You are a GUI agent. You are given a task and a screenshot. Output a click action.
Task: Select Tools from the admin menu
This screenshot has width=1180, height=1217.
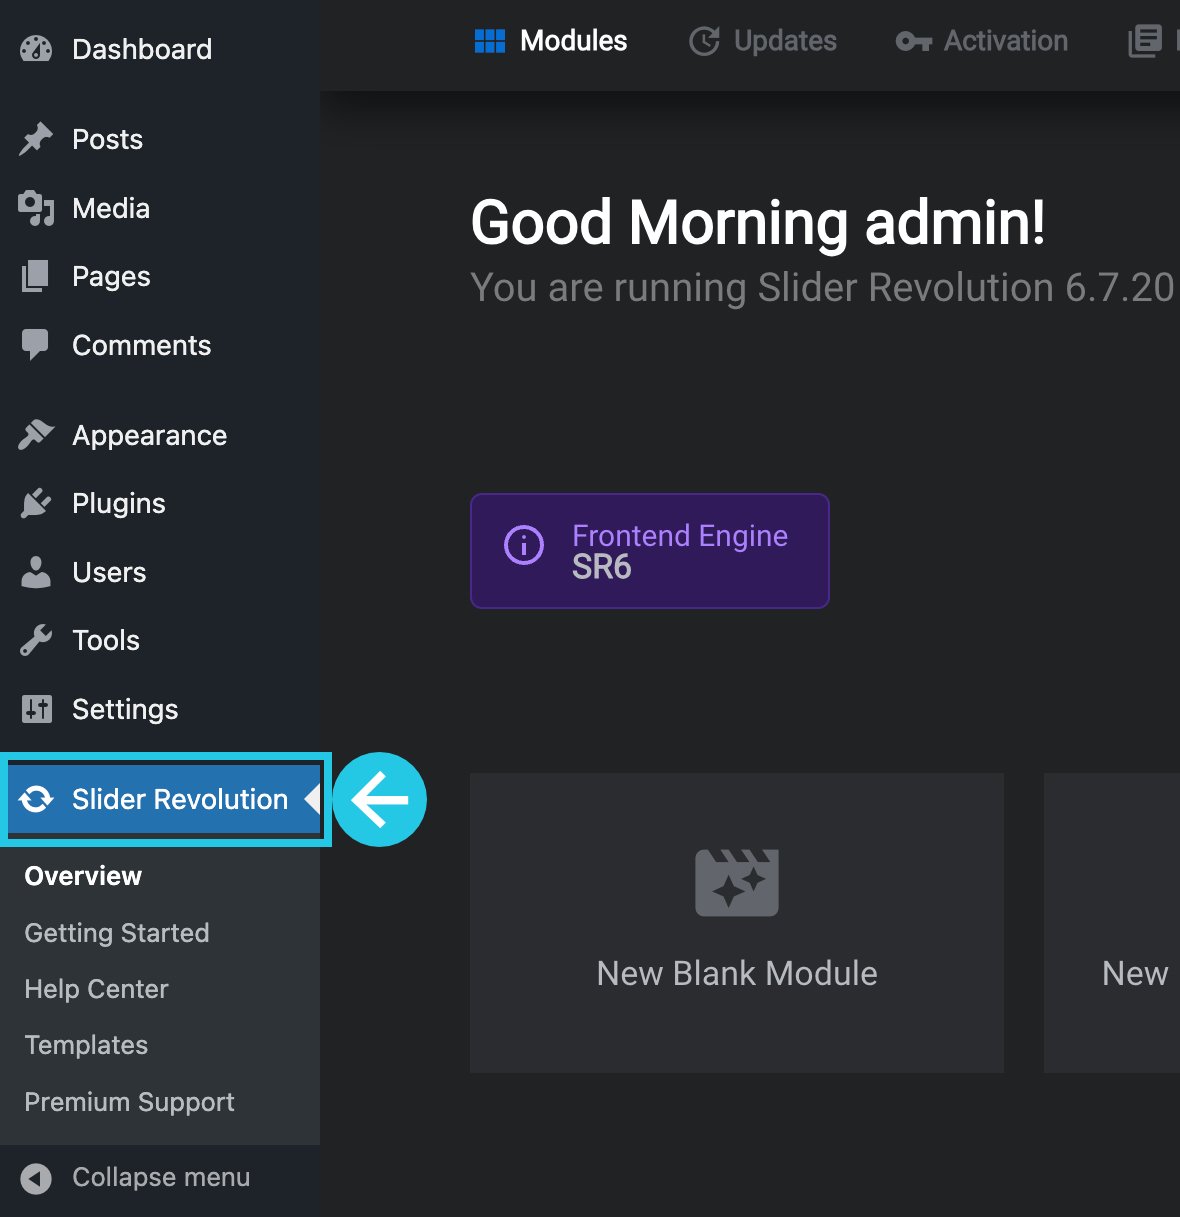pos(160,640)
